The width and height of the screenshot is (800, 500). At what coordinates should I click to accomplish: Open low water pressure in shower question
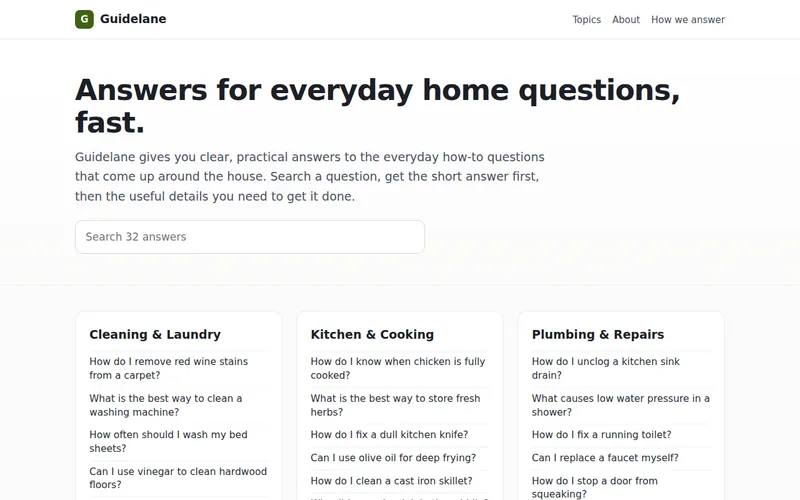click(620, 405)
